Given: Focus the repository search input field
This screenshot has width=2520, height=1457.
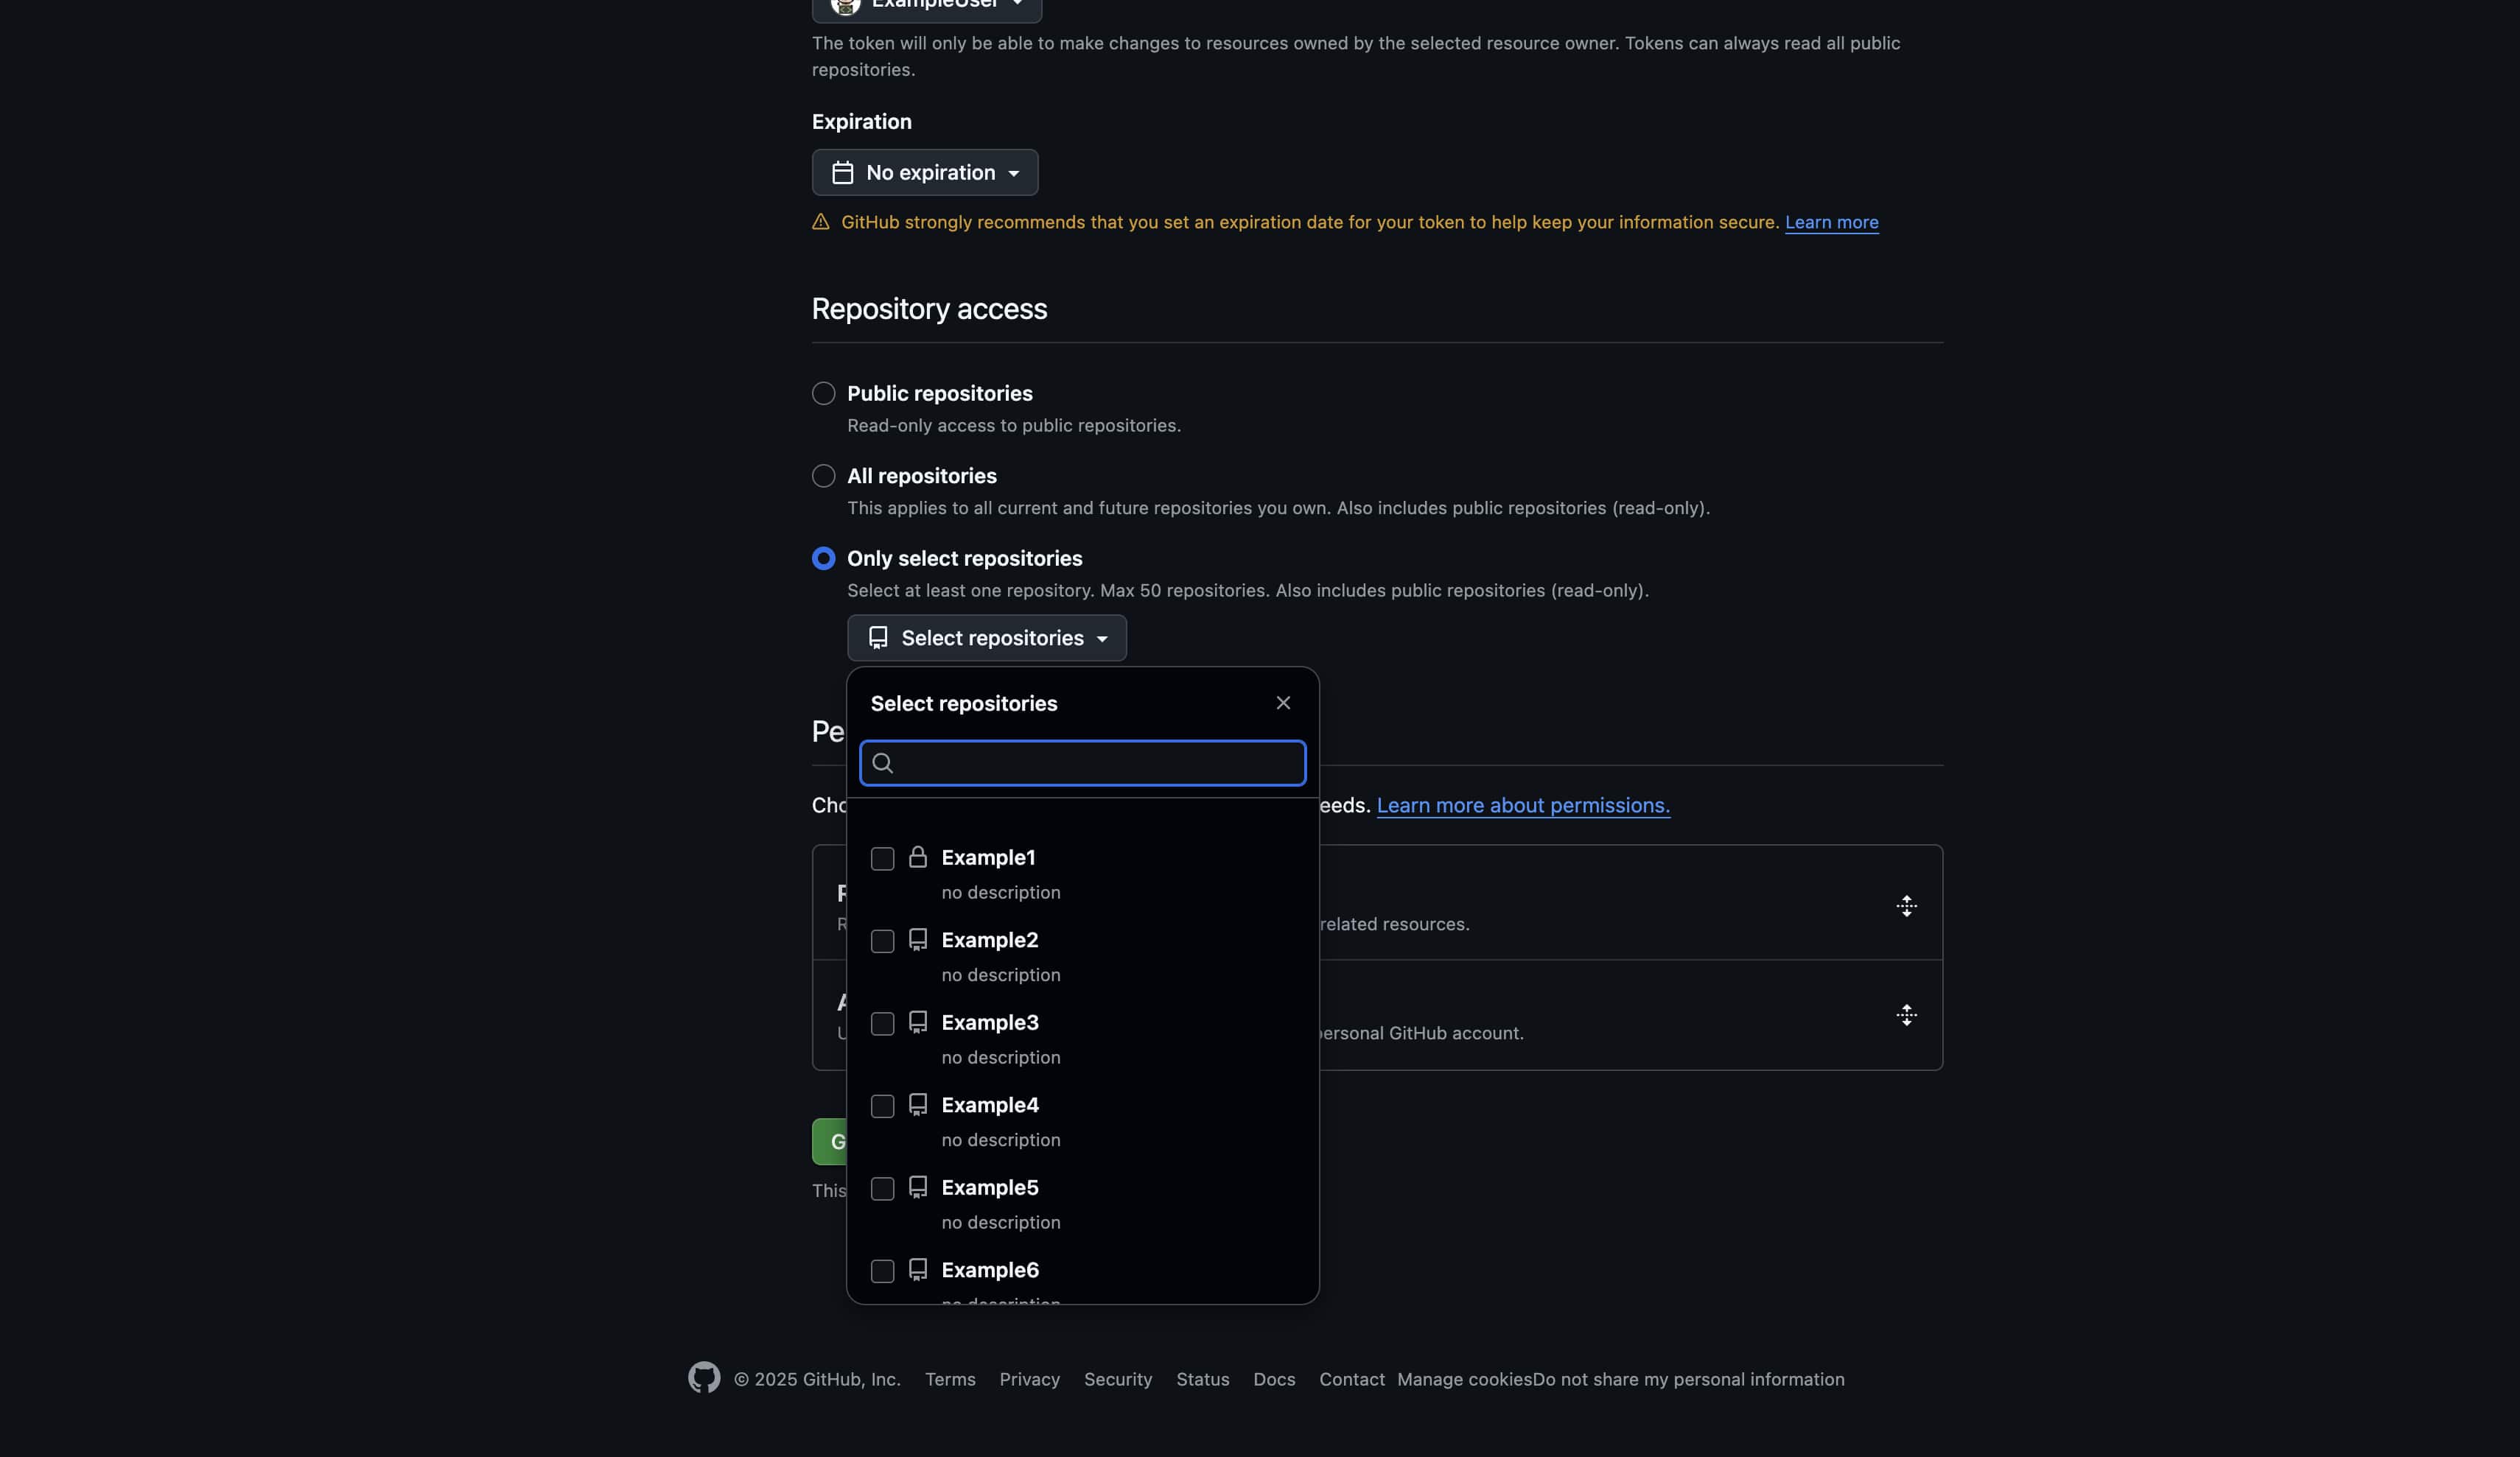Looking at the screenshot, I should pyautogui.click(x=1083, y=763).
